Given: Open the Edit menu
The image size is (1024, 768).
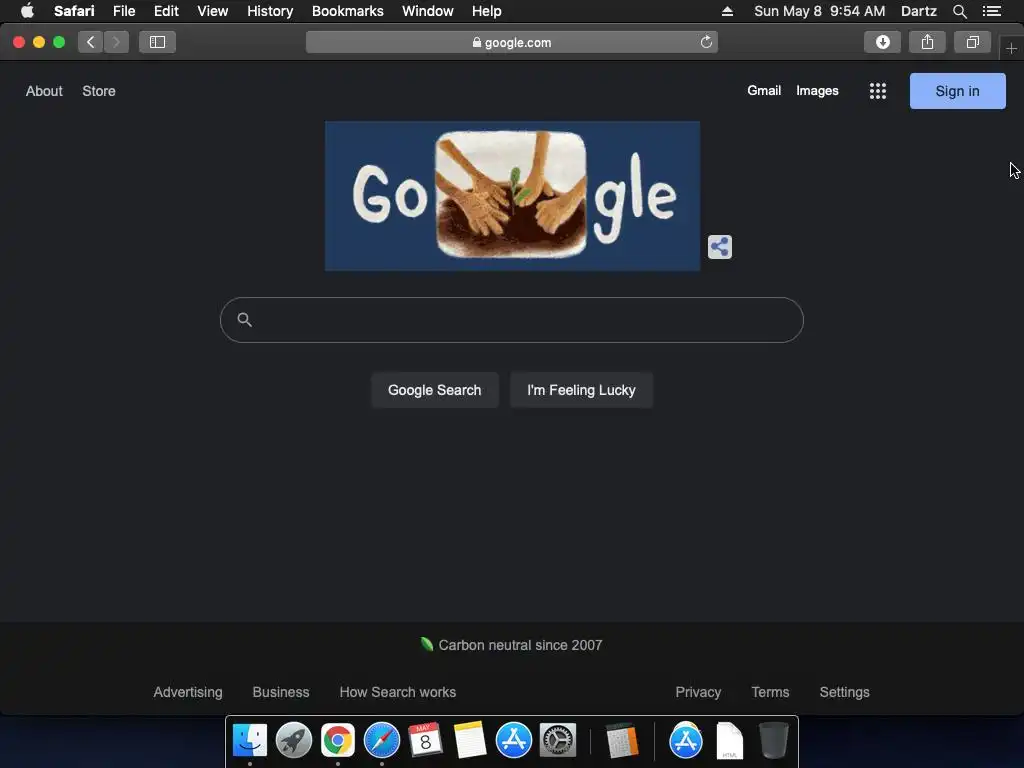Looking at the screenshot, I should pos(166,11).
